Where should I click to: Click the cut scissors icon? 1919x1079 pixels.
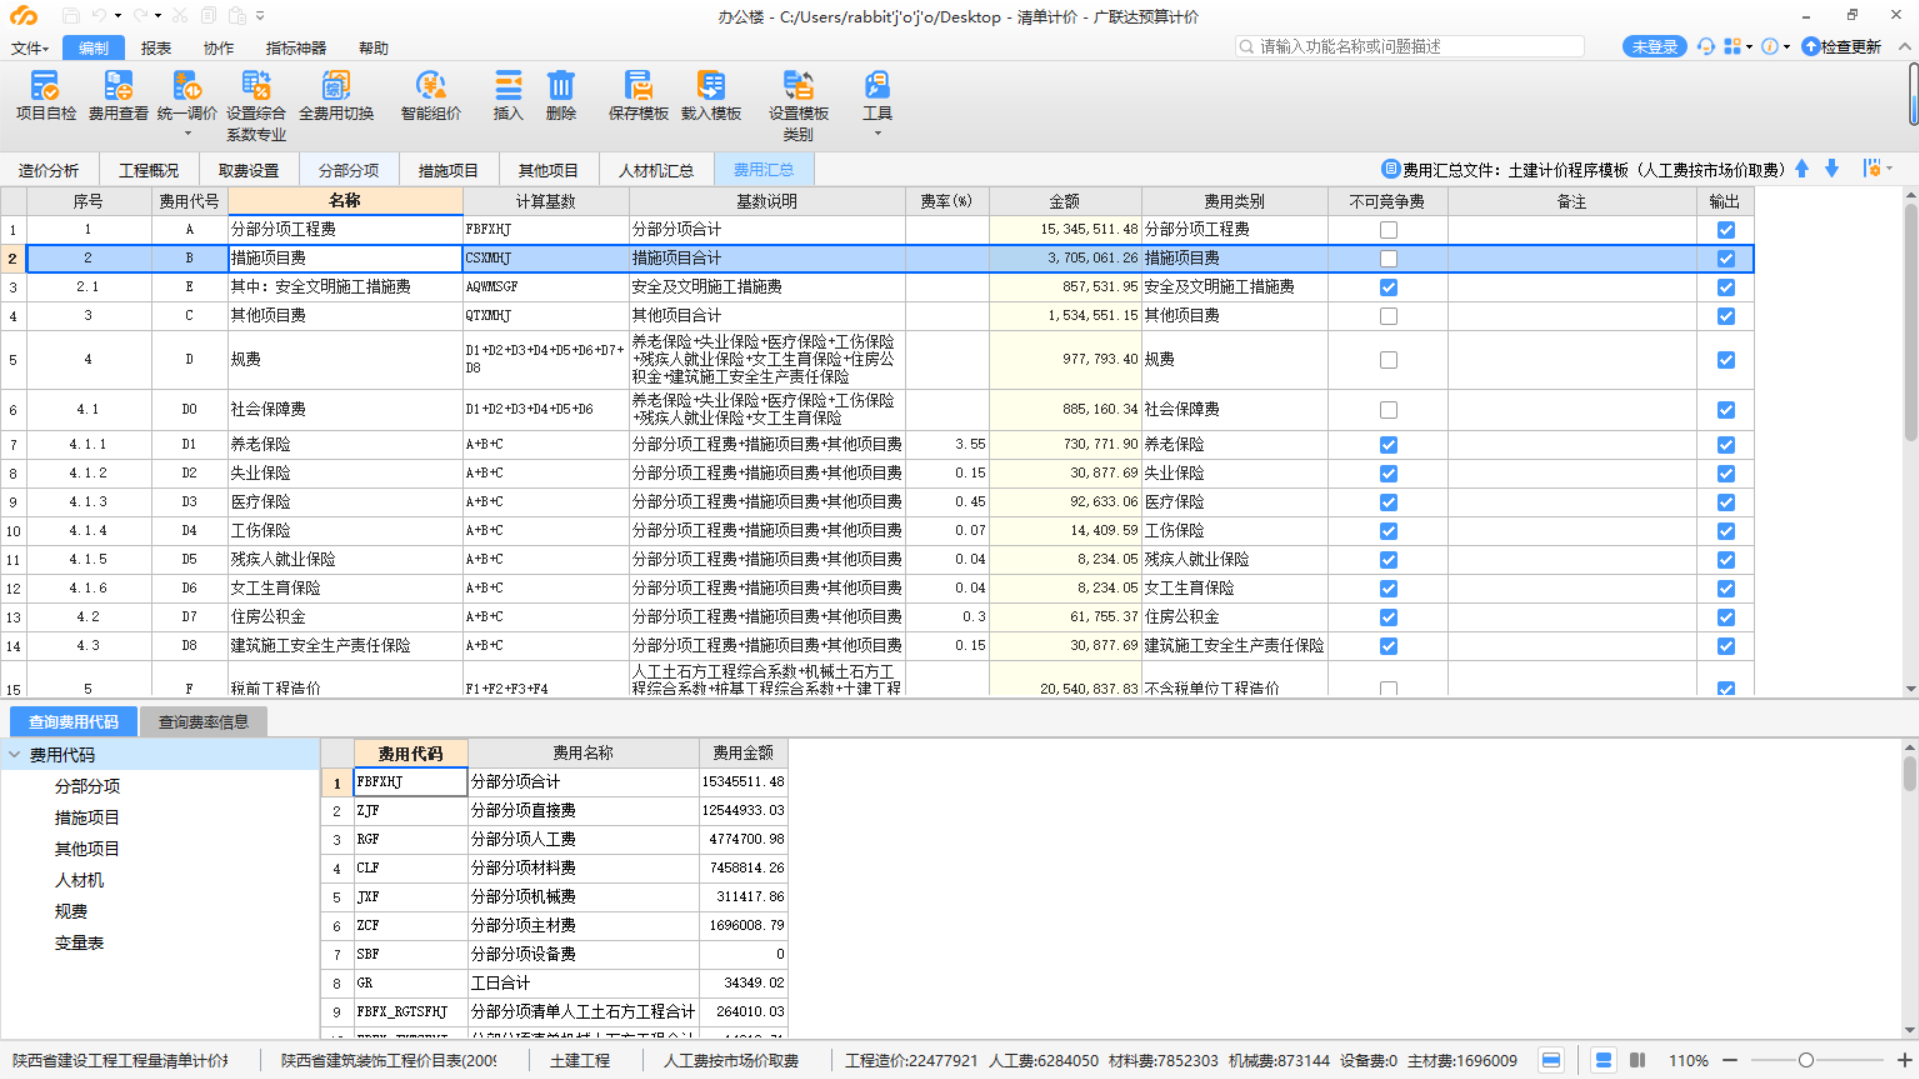[180, 16]
